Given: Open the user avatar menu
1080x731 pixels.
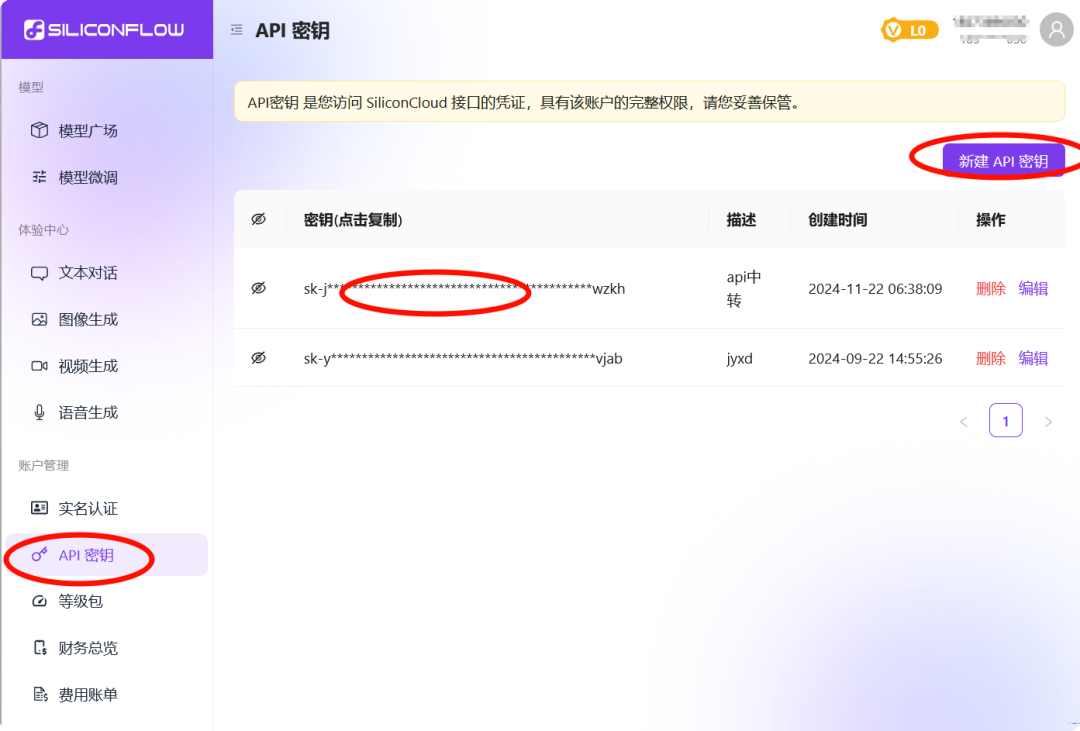Looking at the screenshot, I should point(1056,30).
